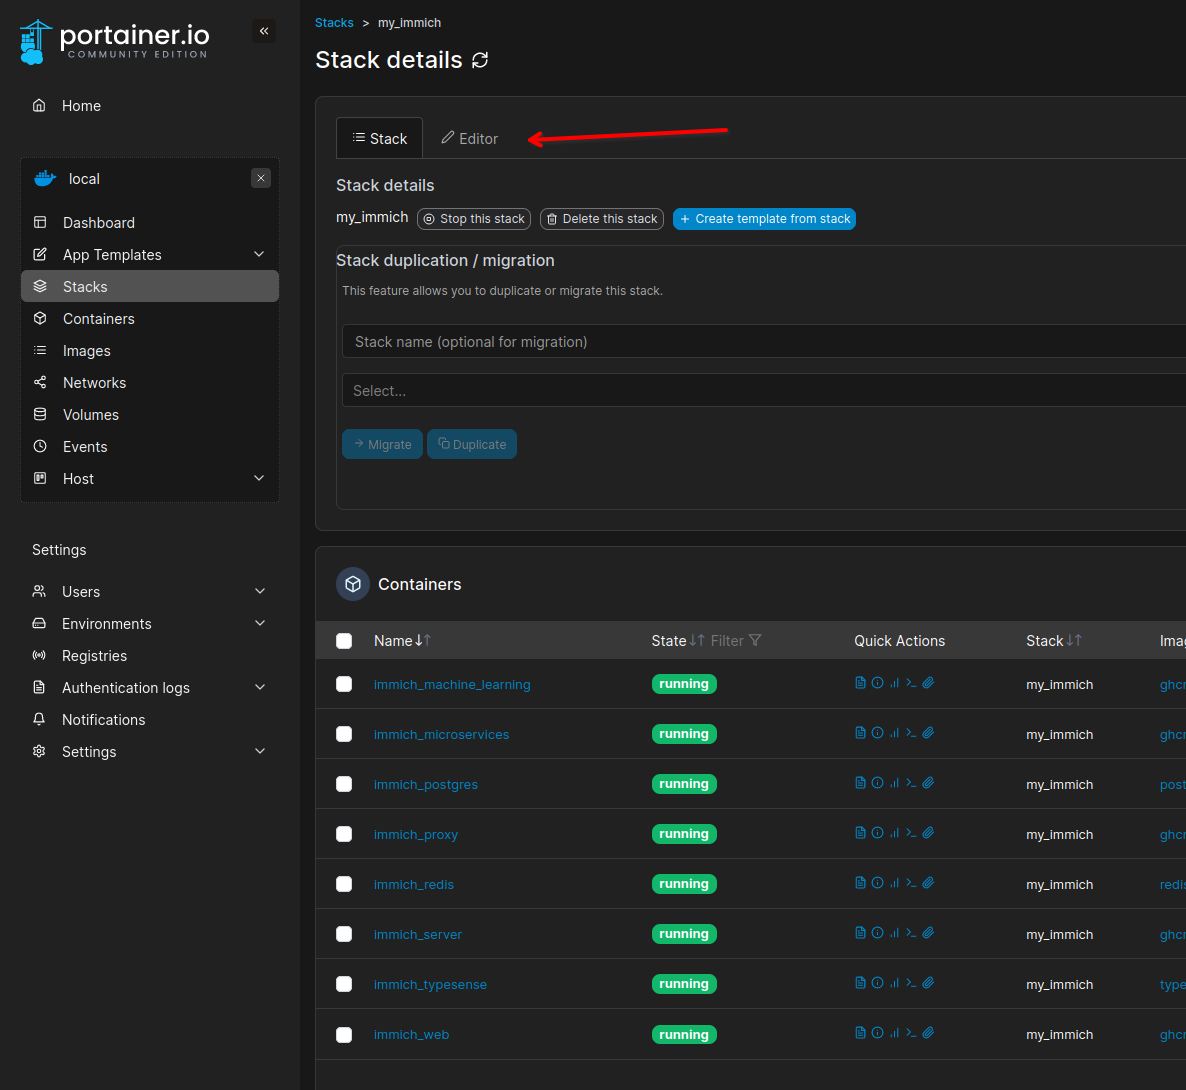Image resolution: width=1186 pixels, height=1090 pixels.
Task: Open exec console for immich_postgres
Action: (x=911, y=783)
